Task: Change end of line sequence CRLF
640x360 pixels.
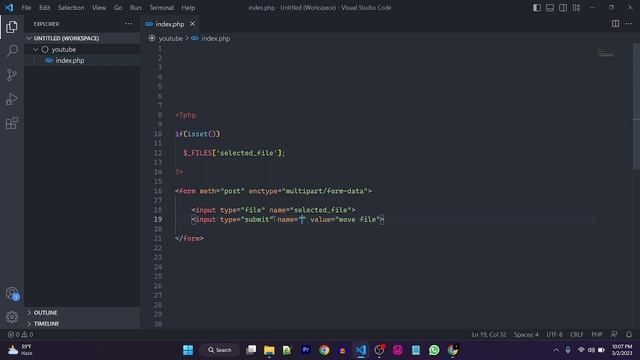Action: [x=577, y=334]
